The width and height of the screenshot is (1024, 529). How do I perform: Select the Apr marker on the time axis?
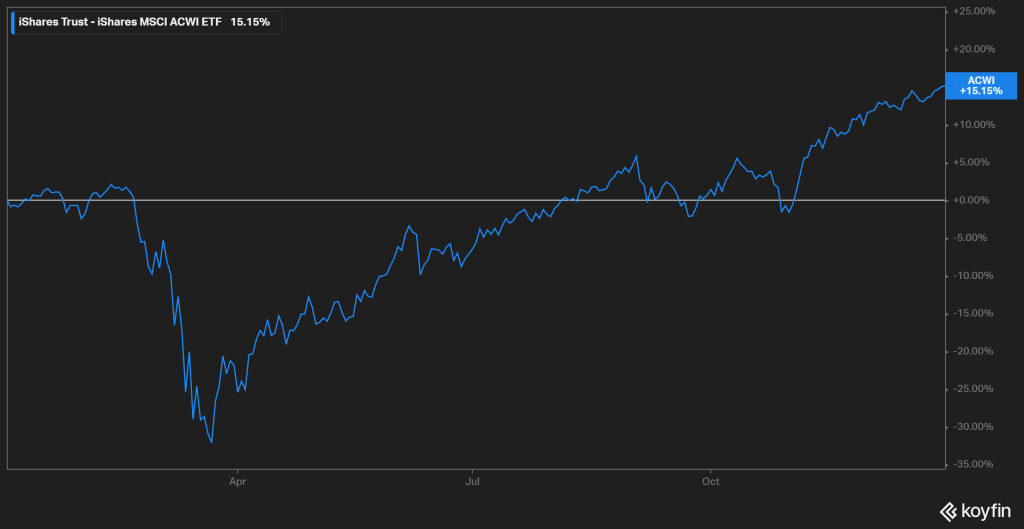(238, 480)
